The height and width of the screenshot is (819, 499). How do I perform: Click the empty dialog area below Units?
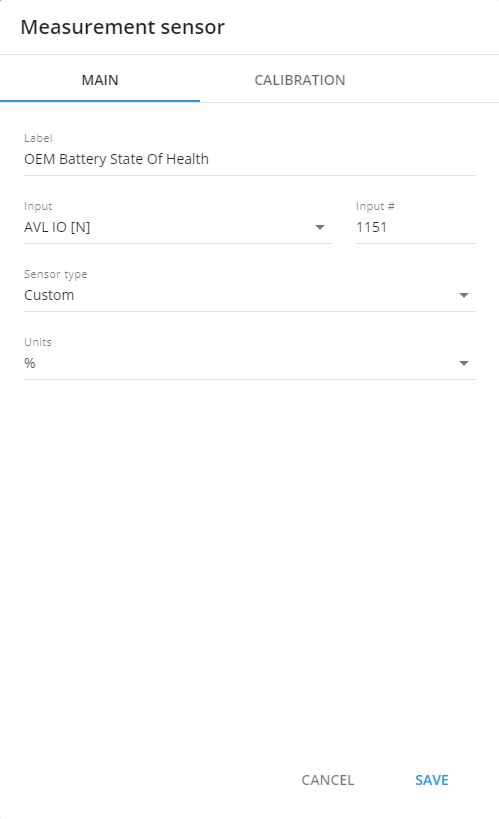click(250, 569)
